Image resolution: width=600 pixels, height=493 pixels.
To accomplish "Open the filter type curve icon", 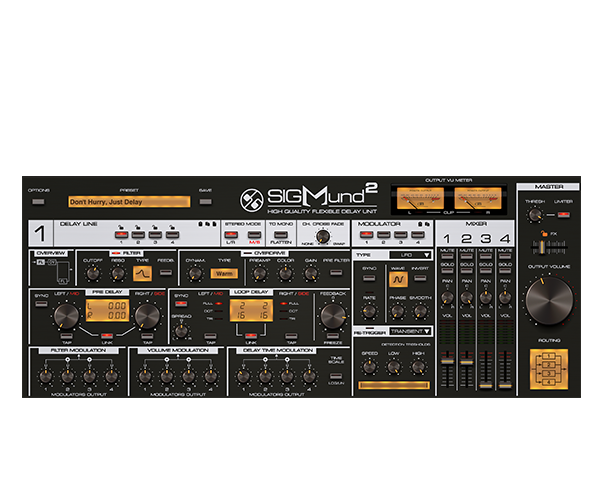I will coord(142,273).
